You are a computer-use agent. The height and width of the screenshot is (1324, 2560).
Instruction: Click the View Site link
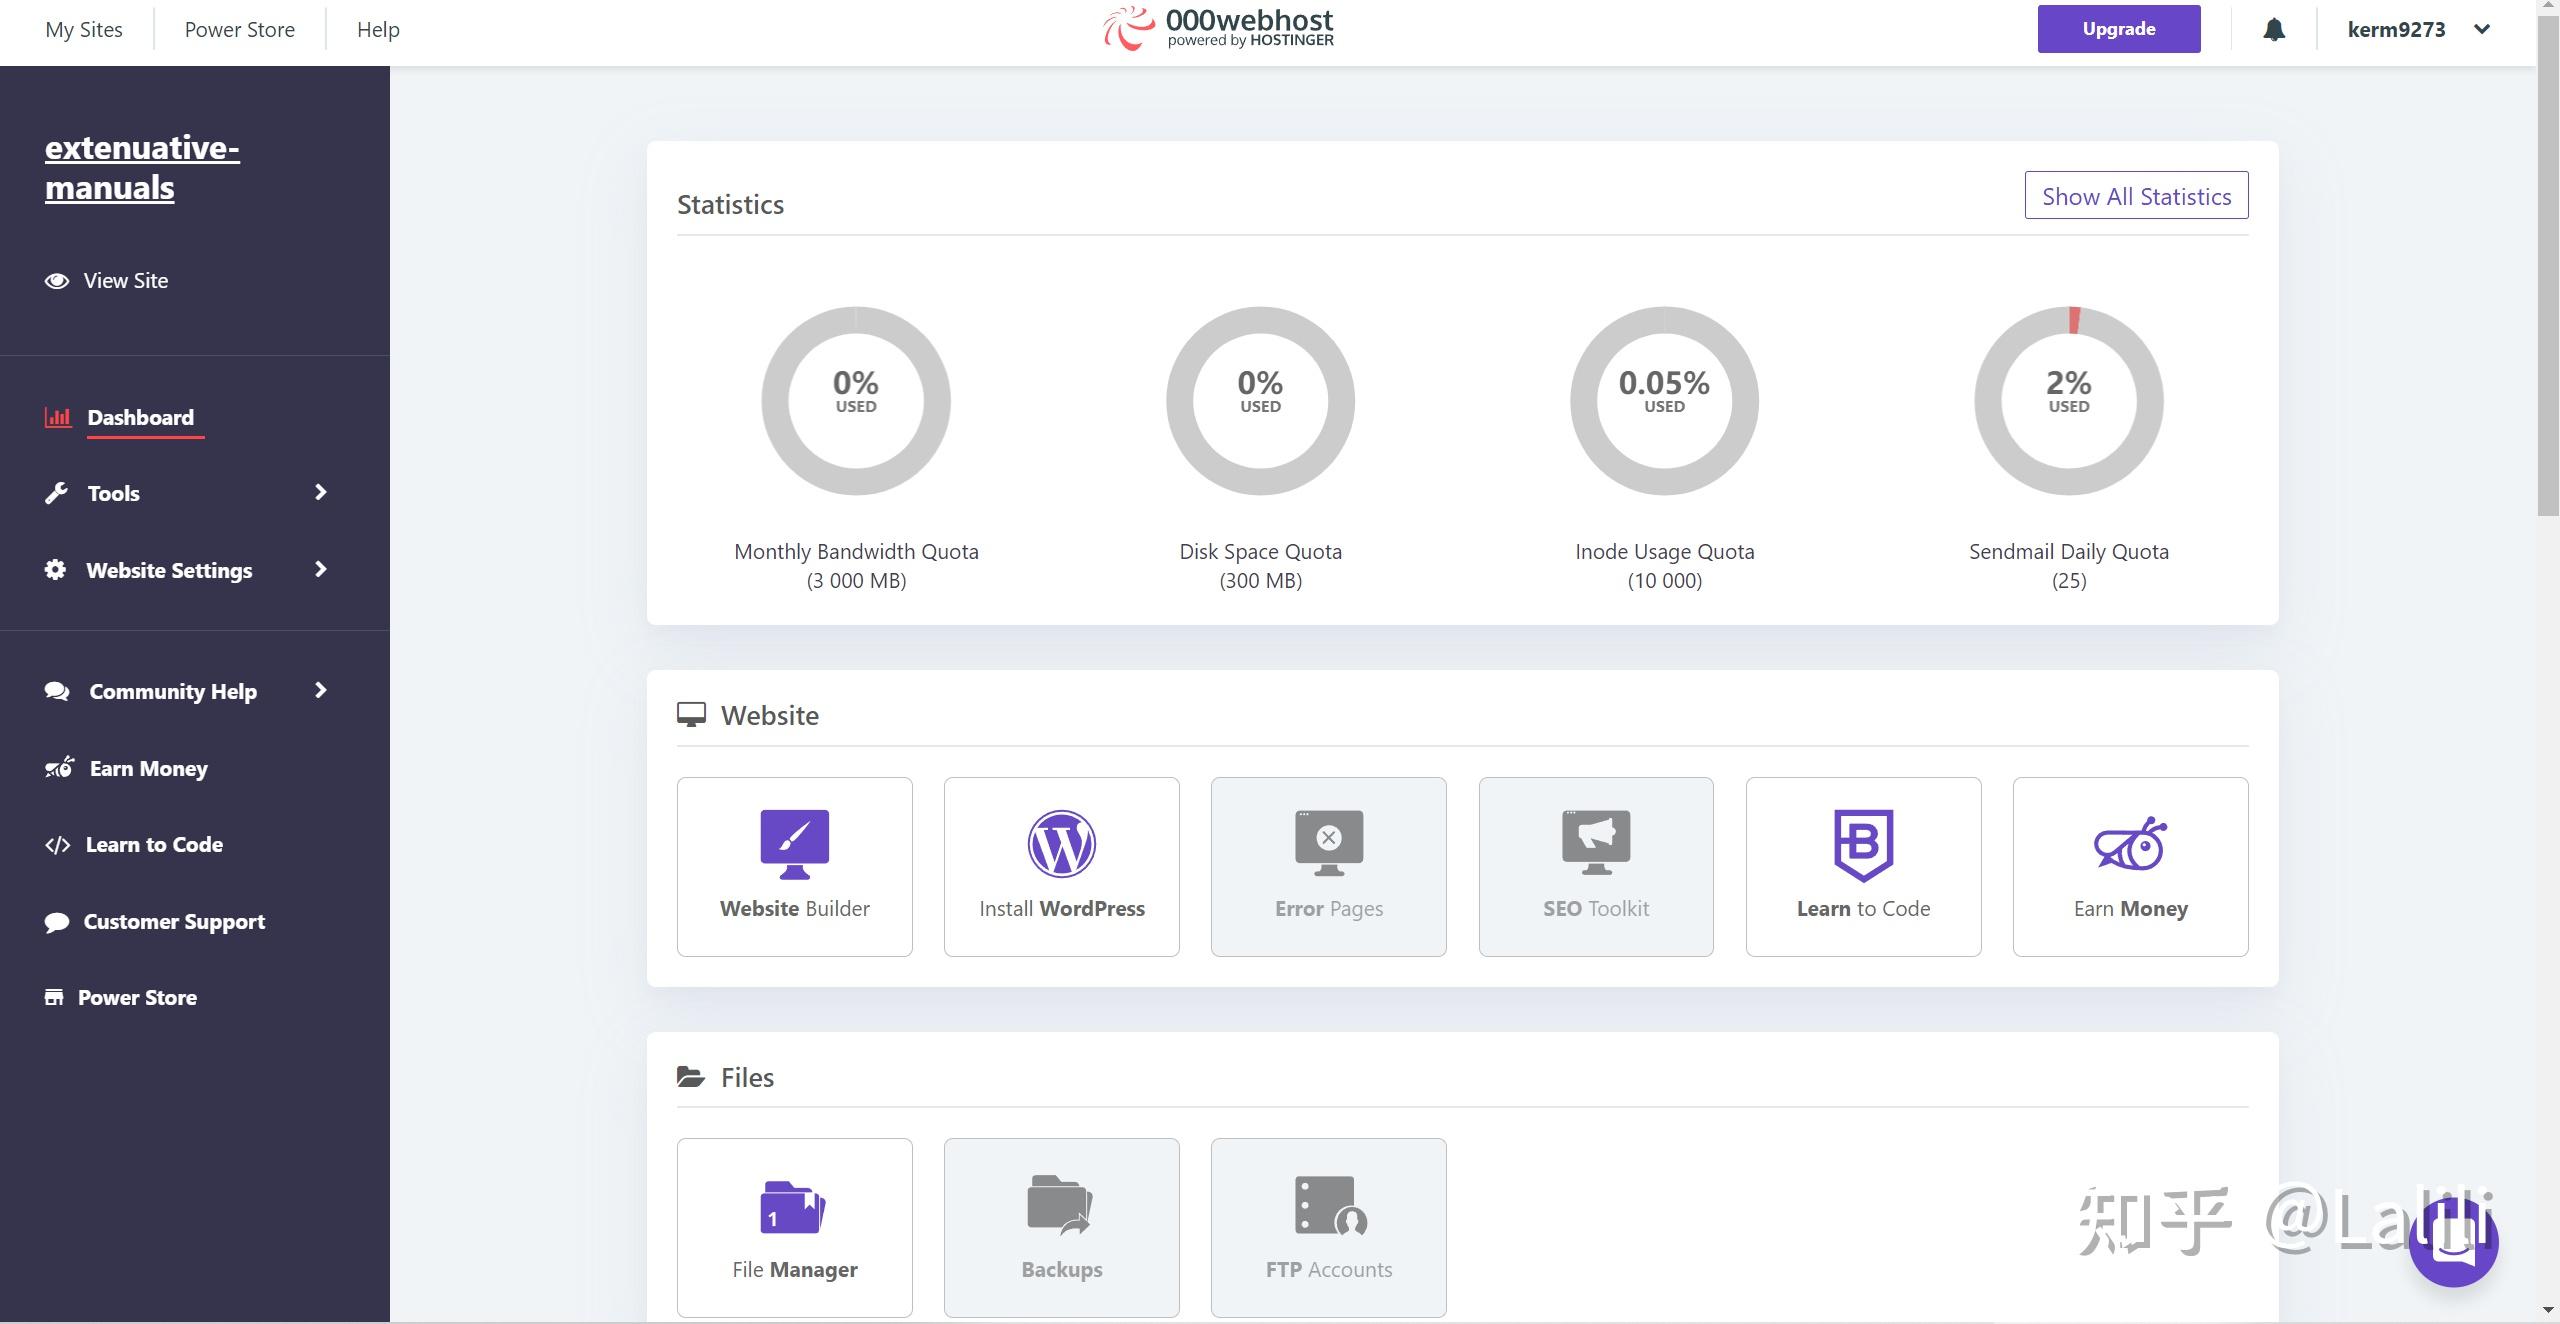click(125, 279)
